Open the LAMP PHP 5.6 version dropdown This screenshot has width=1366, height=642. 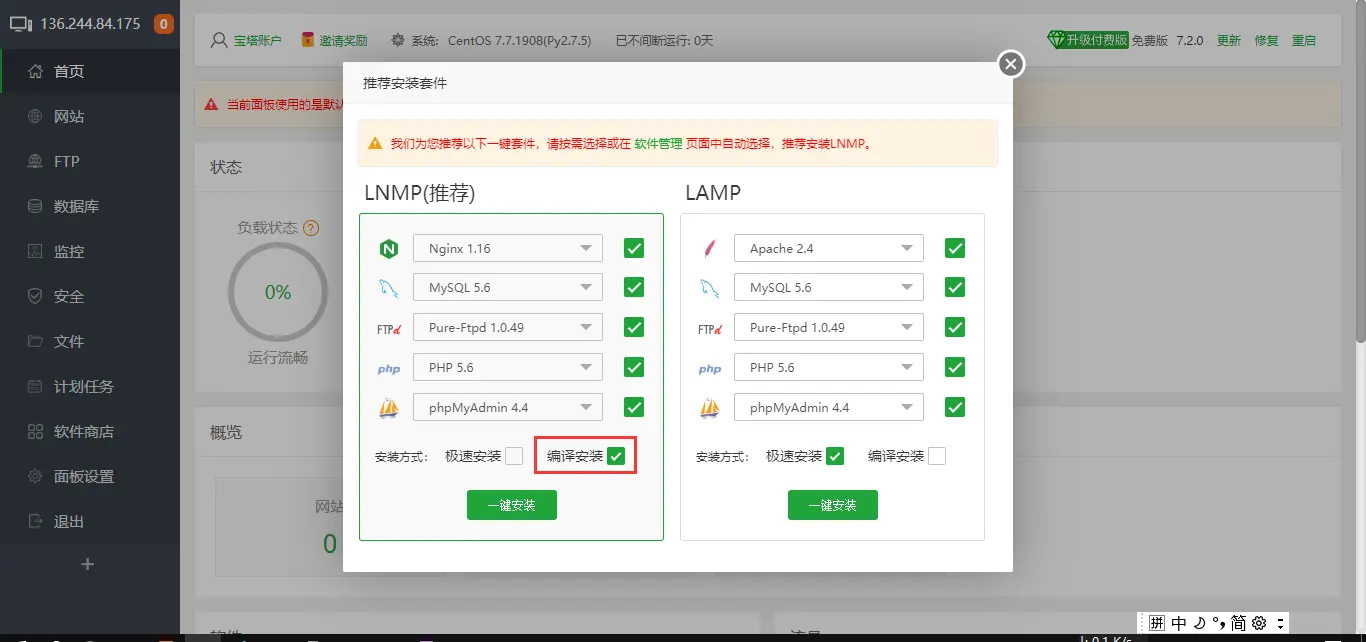[829, 367]
